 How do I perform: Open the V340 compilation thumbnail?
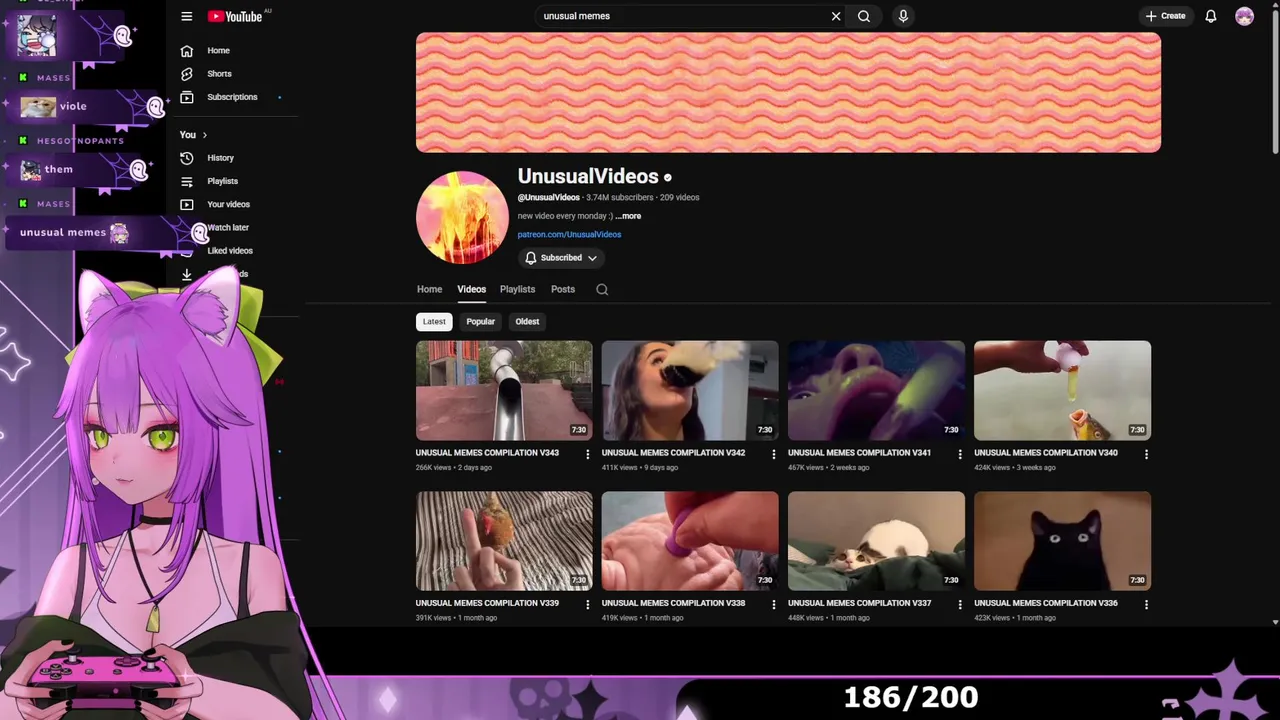1062,390
